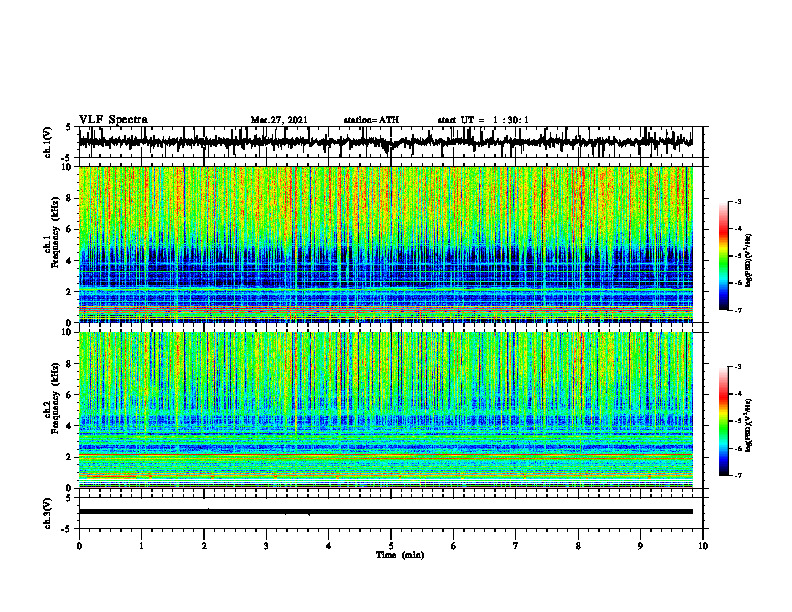Click the ch.3 black waveform trace
Viewport: 792px width, 612px height.
click(385, 512)
